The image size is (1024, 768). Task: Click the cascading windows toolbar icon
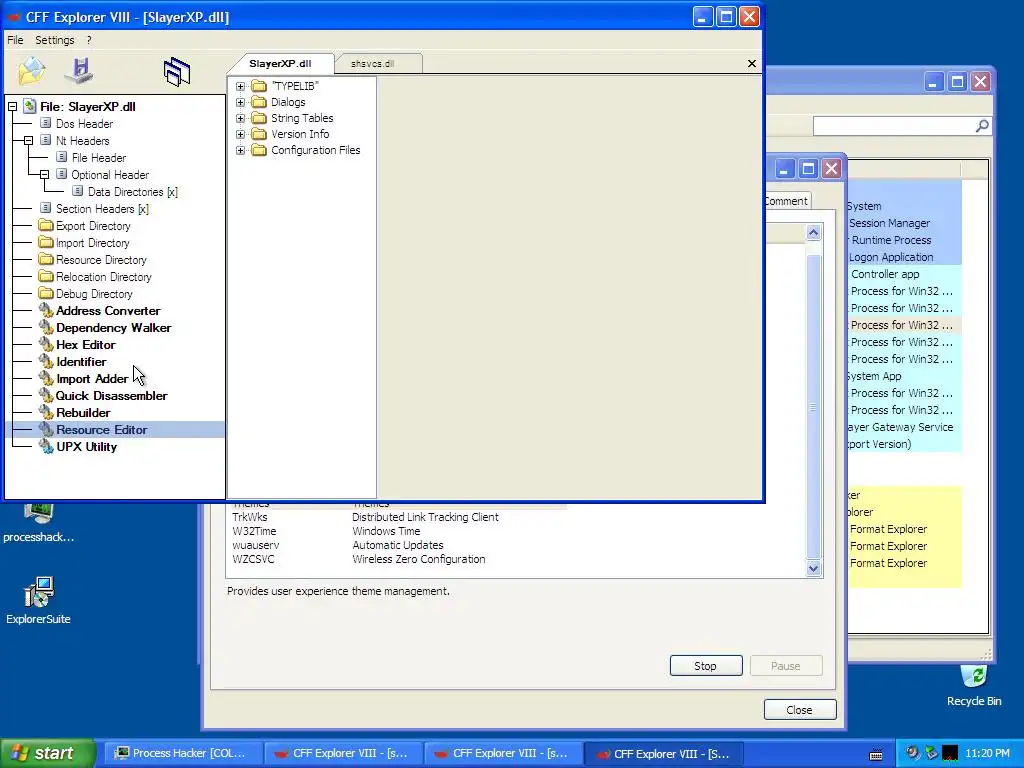(176, 71)
